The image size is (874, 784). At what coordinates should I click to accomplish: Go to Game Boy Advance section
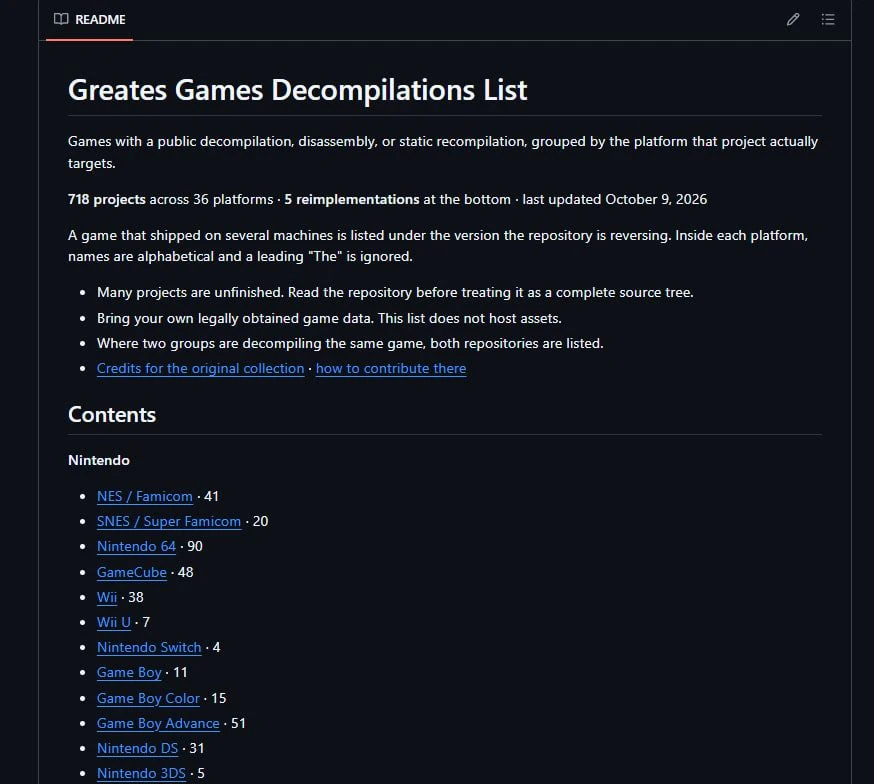[x=158, y=723]
